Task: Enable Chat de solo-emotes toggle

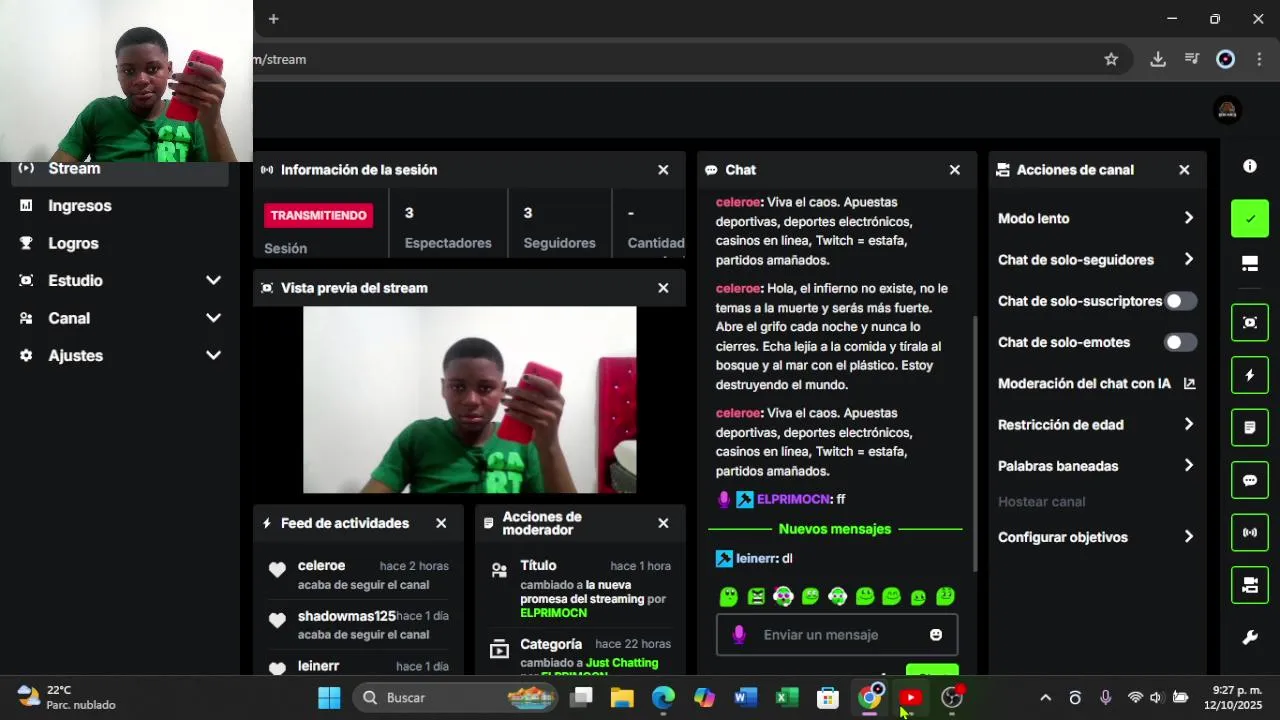Action: click(x=1180, y=342)
